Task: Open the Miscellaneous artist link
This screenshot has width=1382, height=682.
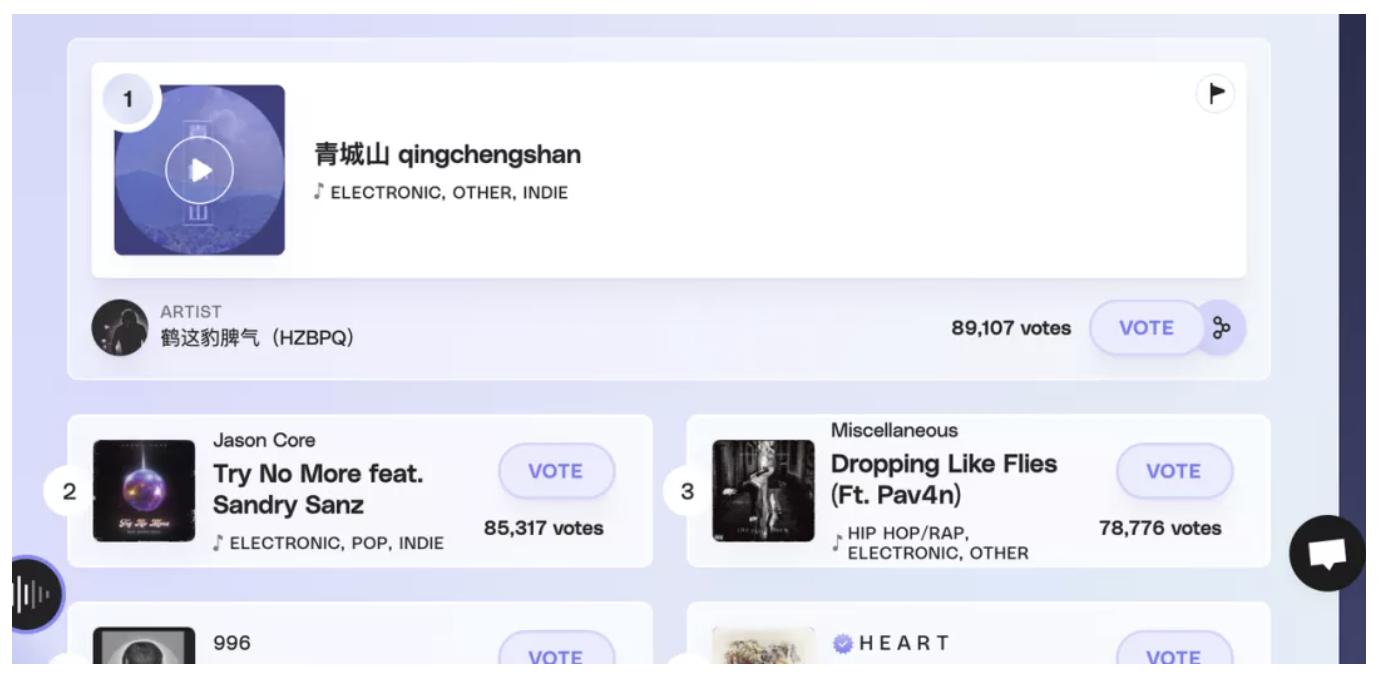Action: pyautogui.click(x=894, y=429)
